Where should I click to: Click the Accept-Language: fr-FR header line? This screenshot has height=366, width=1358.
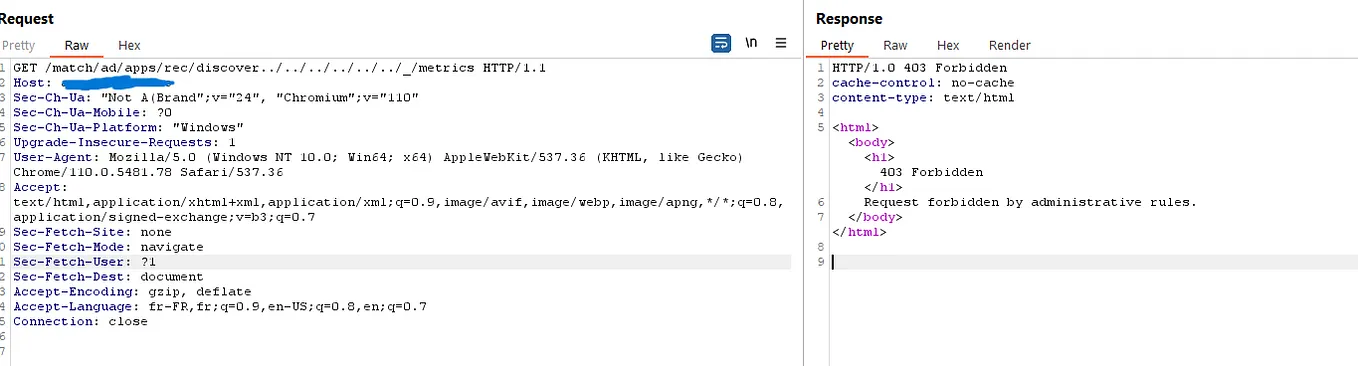tap(220, 307)
